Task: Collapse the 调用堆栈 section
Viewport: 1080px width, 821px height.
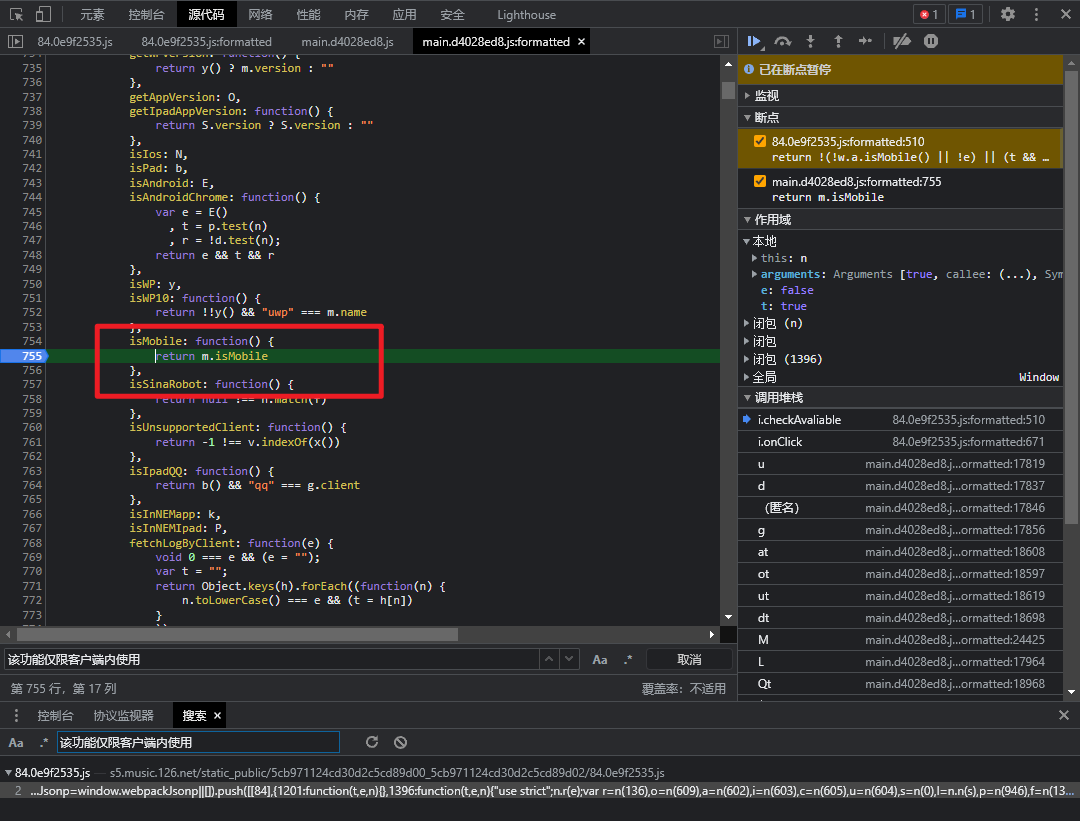Action: [747, 397]
